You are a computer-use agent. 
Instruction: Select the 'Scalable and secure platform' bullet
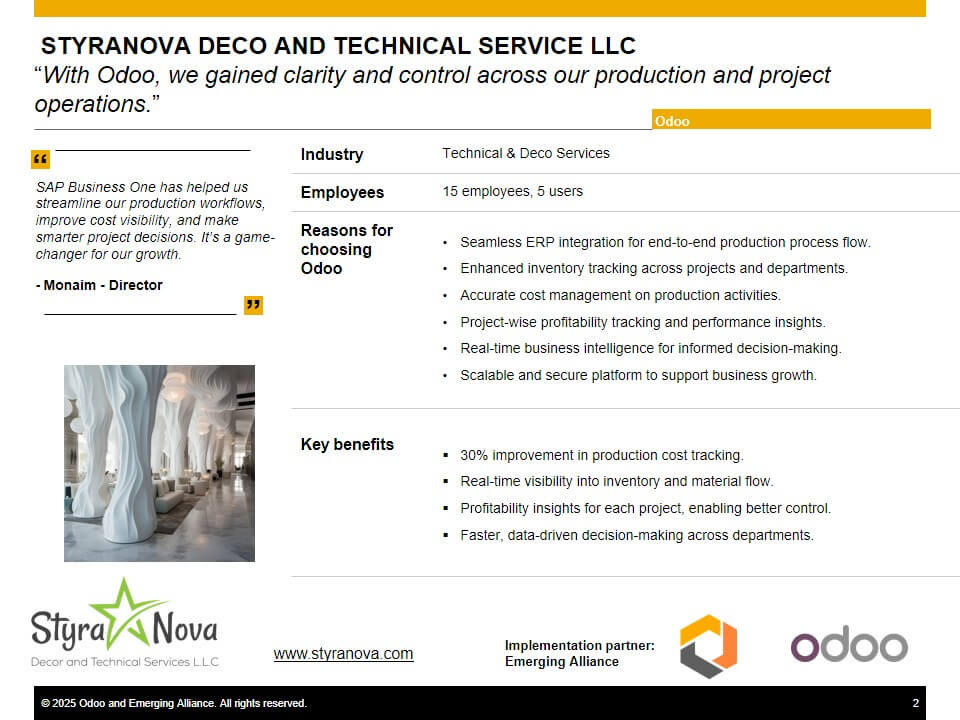(639, 375)
